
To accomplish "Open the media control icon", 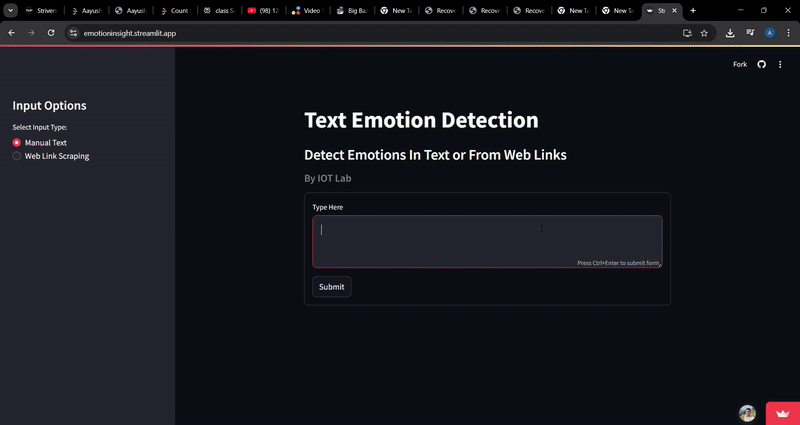I will (x=750, y=33).
